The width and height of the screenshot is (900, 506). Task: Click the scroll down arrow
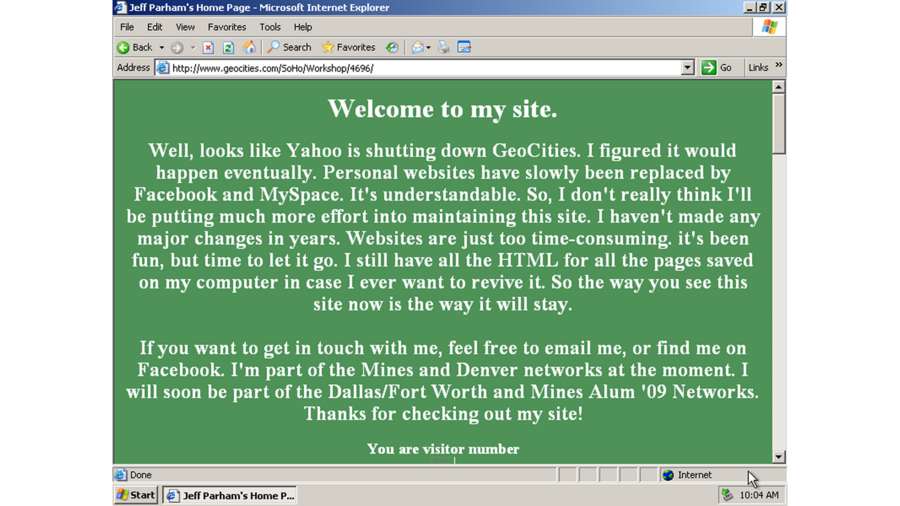[778, 457]
